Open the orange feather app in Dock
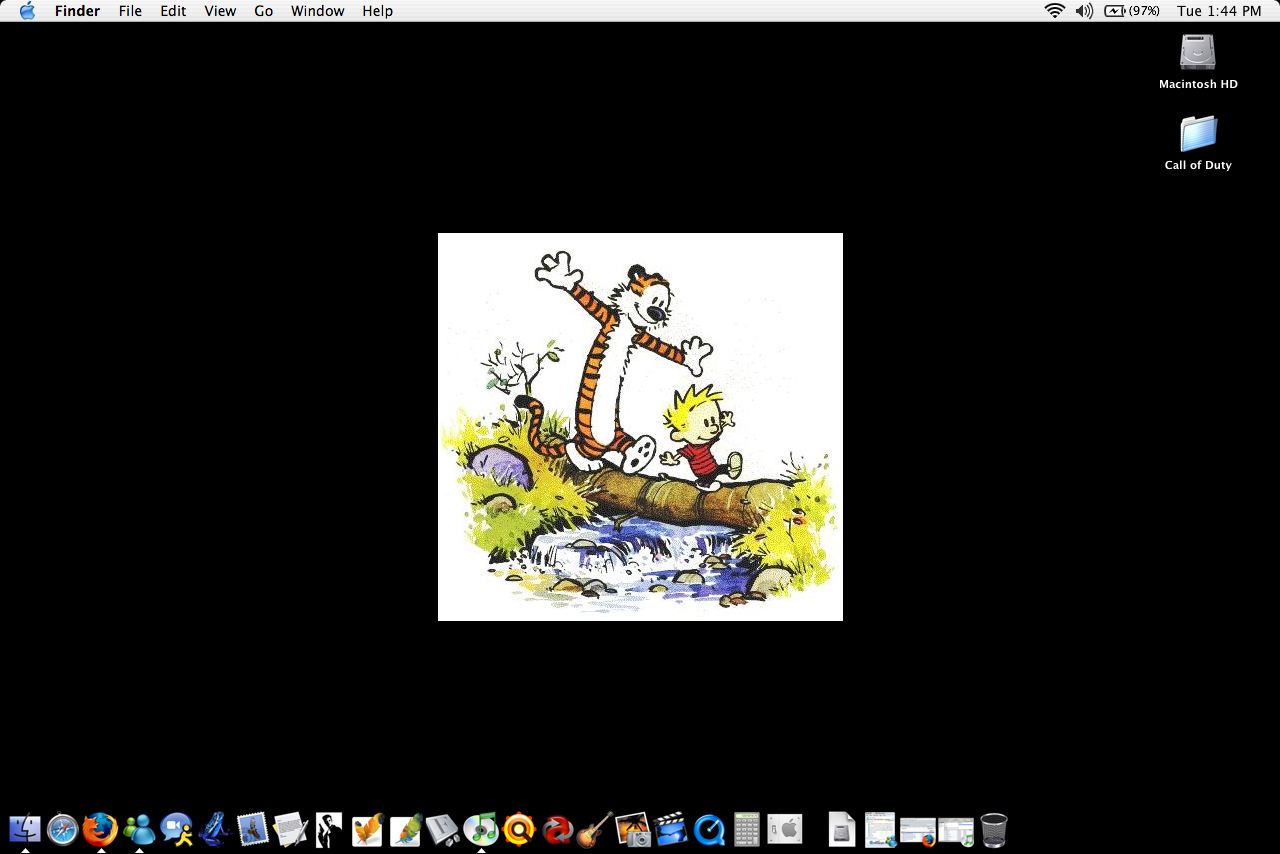This screenshot has width=1280, height=854. (x=367, y=829)
